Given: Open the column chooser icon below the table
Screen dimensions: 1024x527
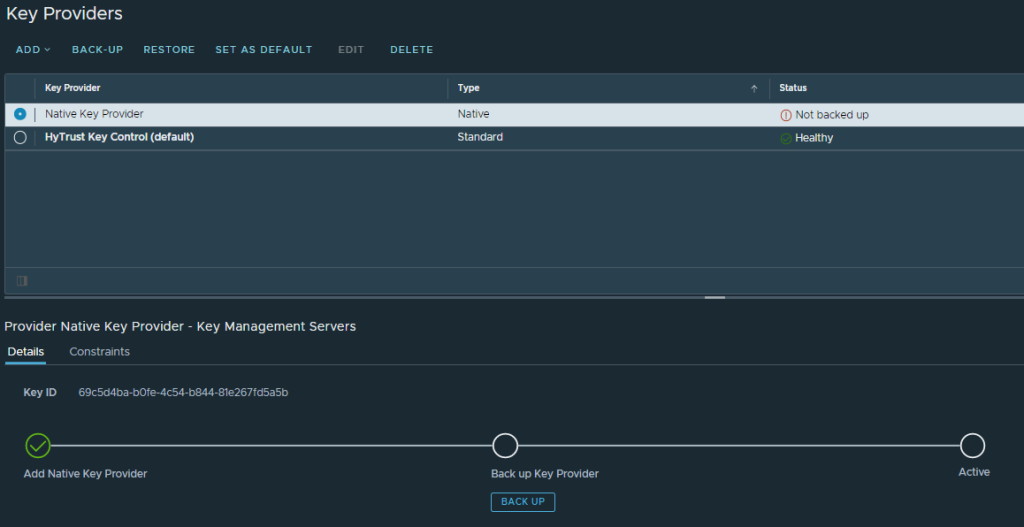Looking at the screenshot, I should pyautogui.click(x=22, y=281).
